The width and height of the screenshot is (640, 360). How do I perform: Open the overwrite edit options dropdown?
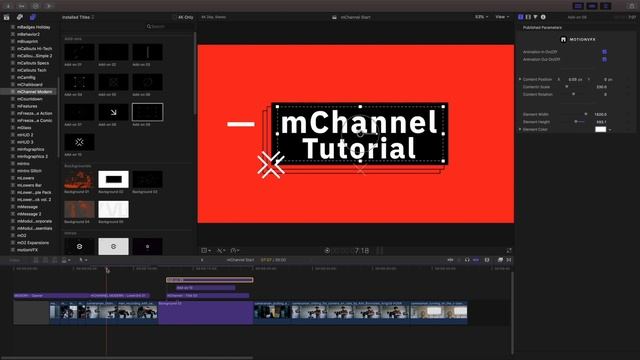[66, 260]
